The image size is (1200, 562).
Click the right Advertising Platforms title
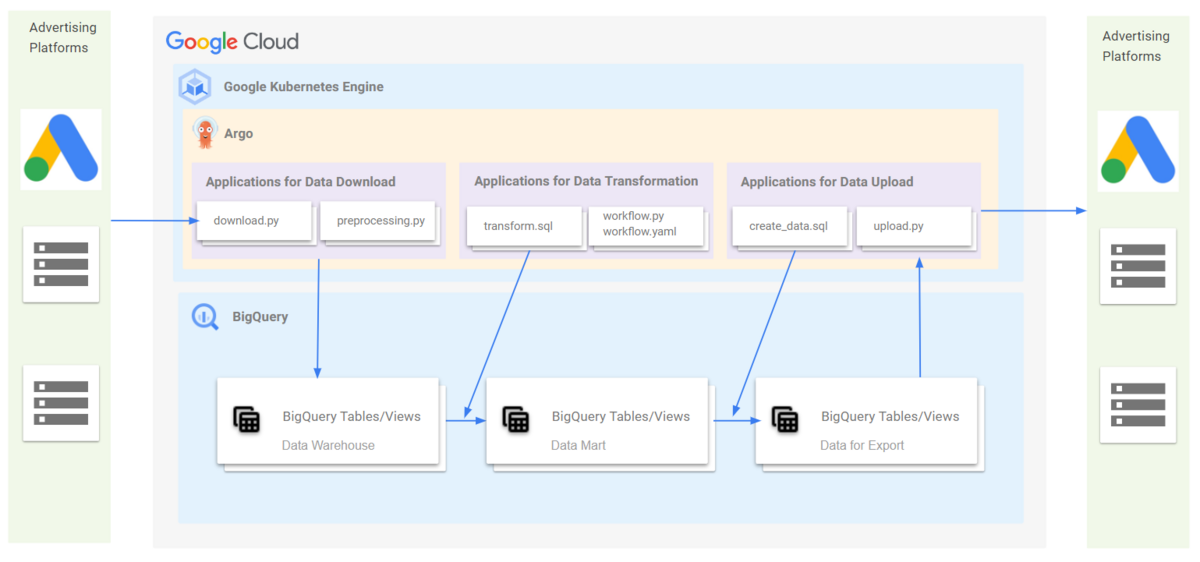(1136, 46)
